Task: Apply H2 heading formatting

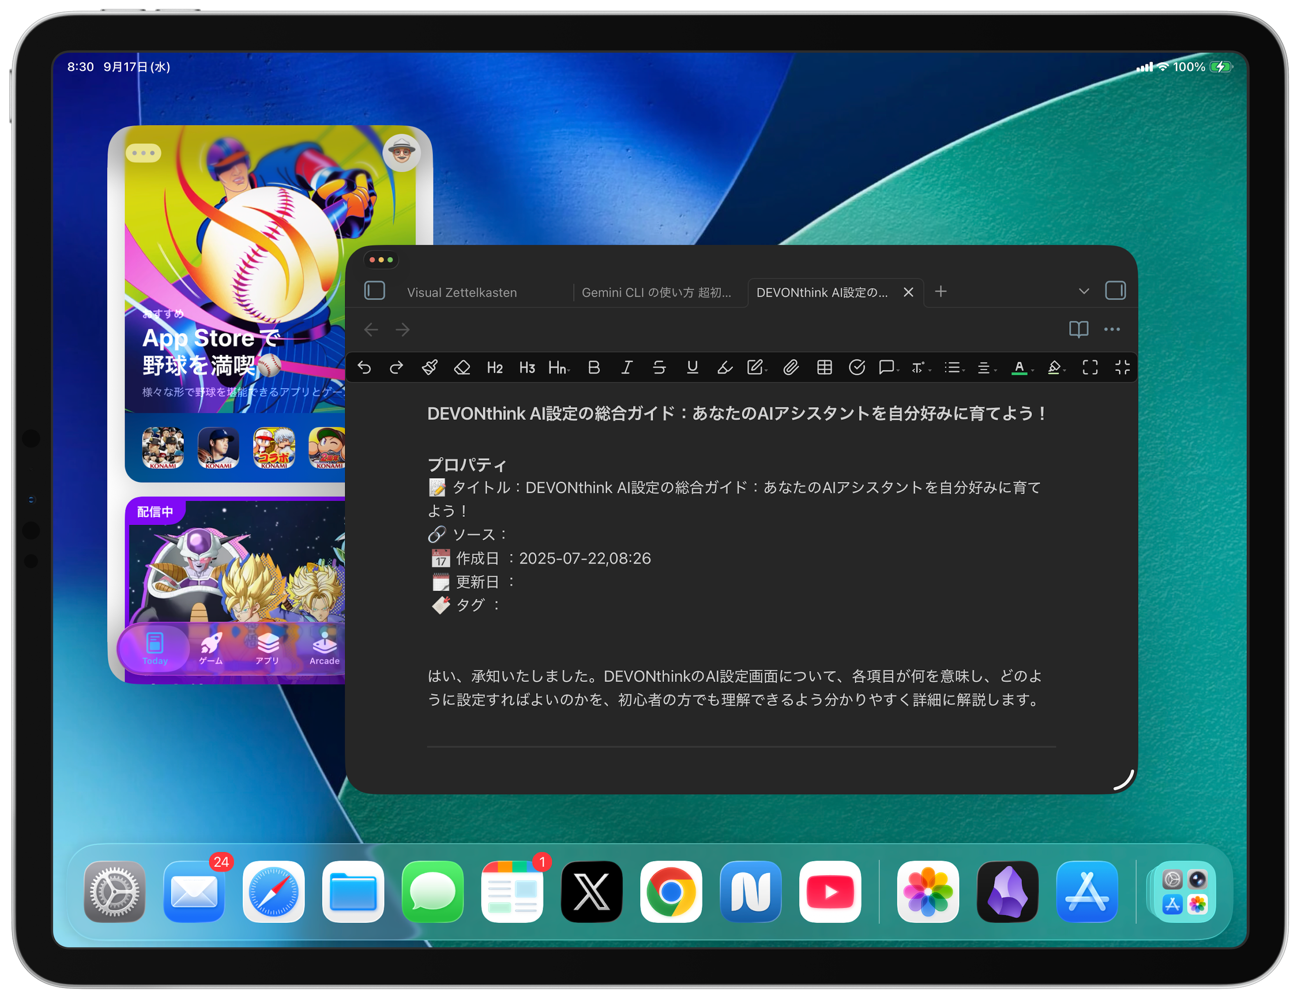Action: click(494, 367)
